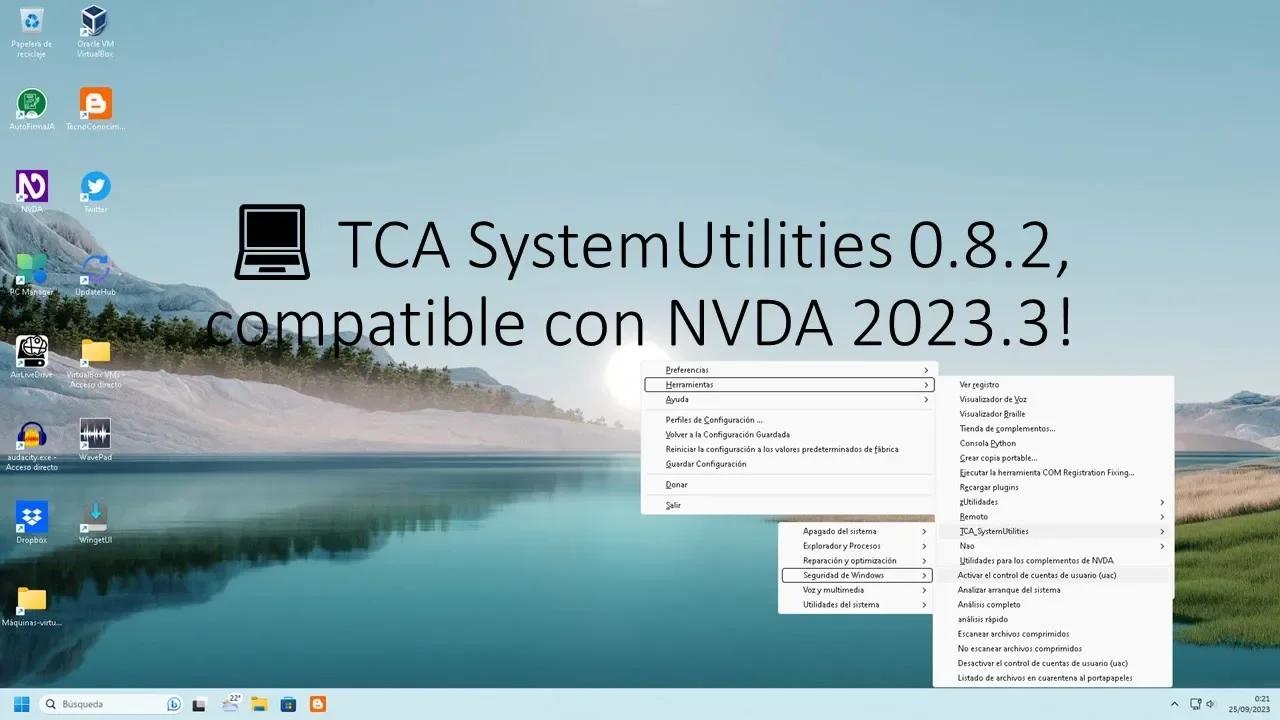
Task: Activar el control de cuentas de usuario
Action: click(x=1037, y=575)
